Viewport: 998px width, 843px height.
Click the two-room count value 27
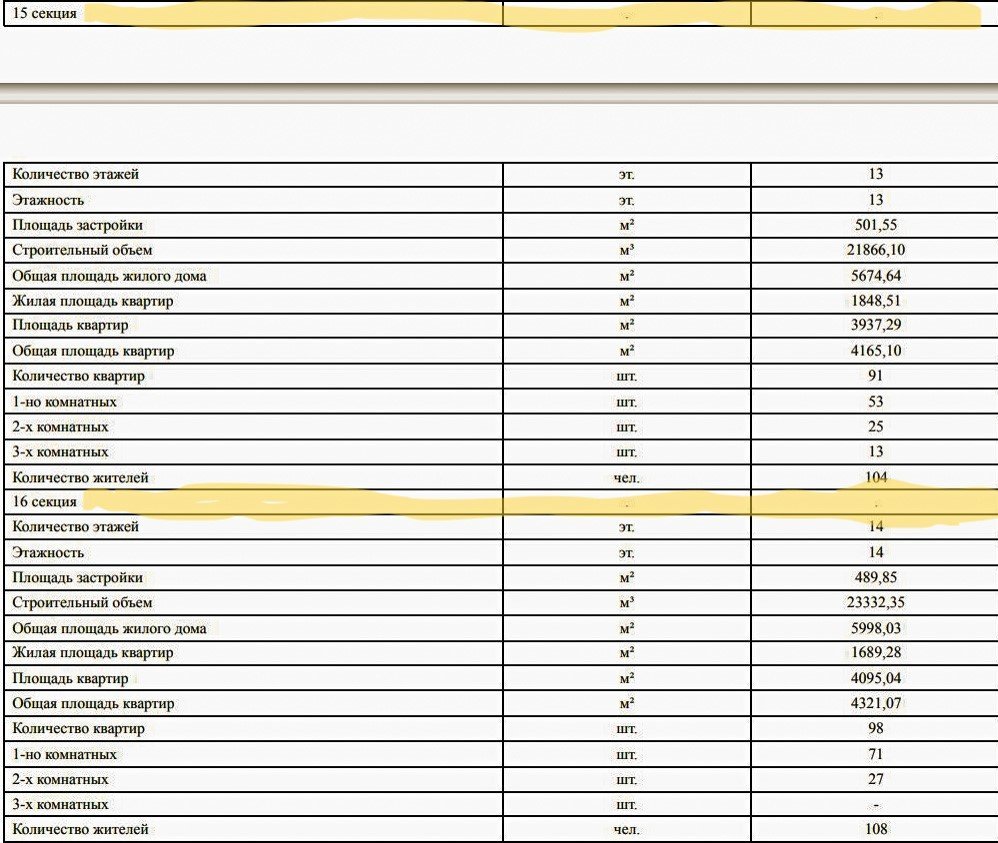coord(876,779)
